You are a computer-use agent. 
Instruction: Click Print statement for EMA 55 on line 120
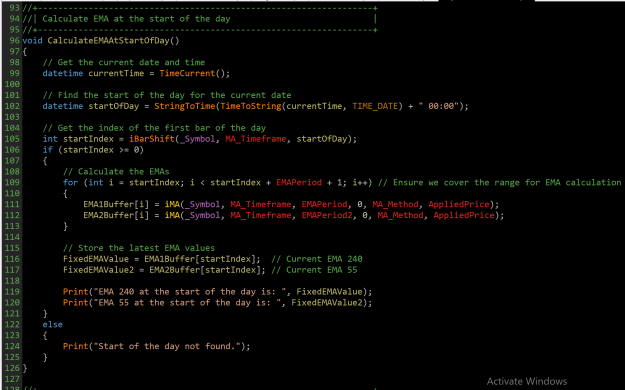click(x=218, y=303)
